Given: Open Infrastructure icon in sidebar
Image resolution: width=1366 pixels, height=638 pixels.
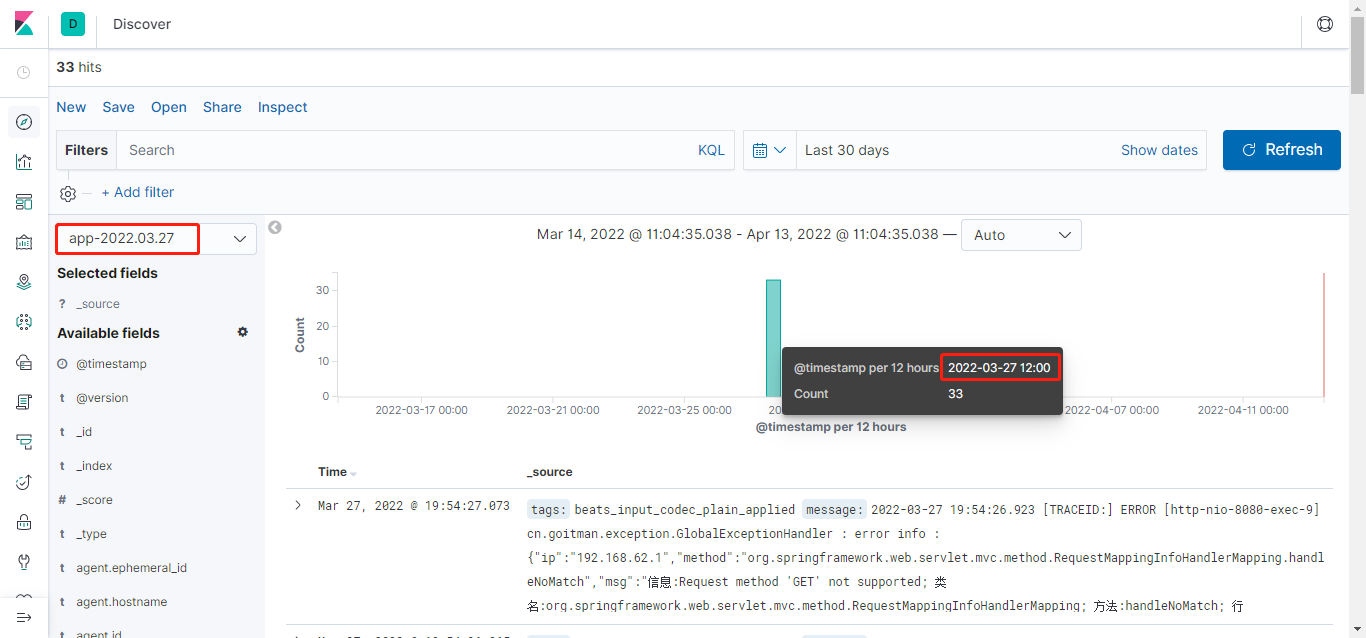Looking at the screenshot, I should pyautogui.click(x=24, y=362).
